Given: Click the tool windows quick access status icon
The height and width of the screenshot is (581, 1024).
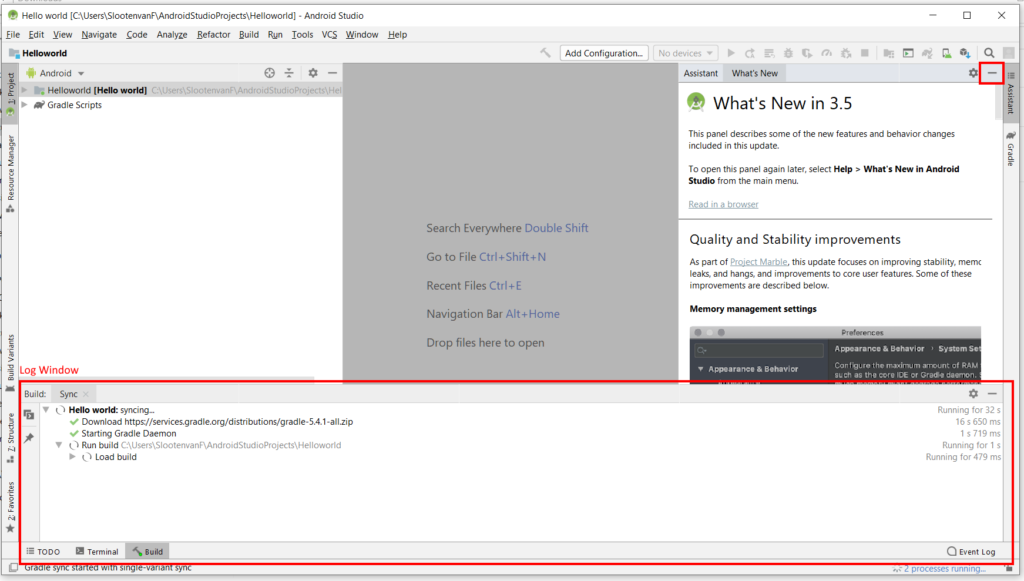Looking at the screenshot, I should coord(13,568).
